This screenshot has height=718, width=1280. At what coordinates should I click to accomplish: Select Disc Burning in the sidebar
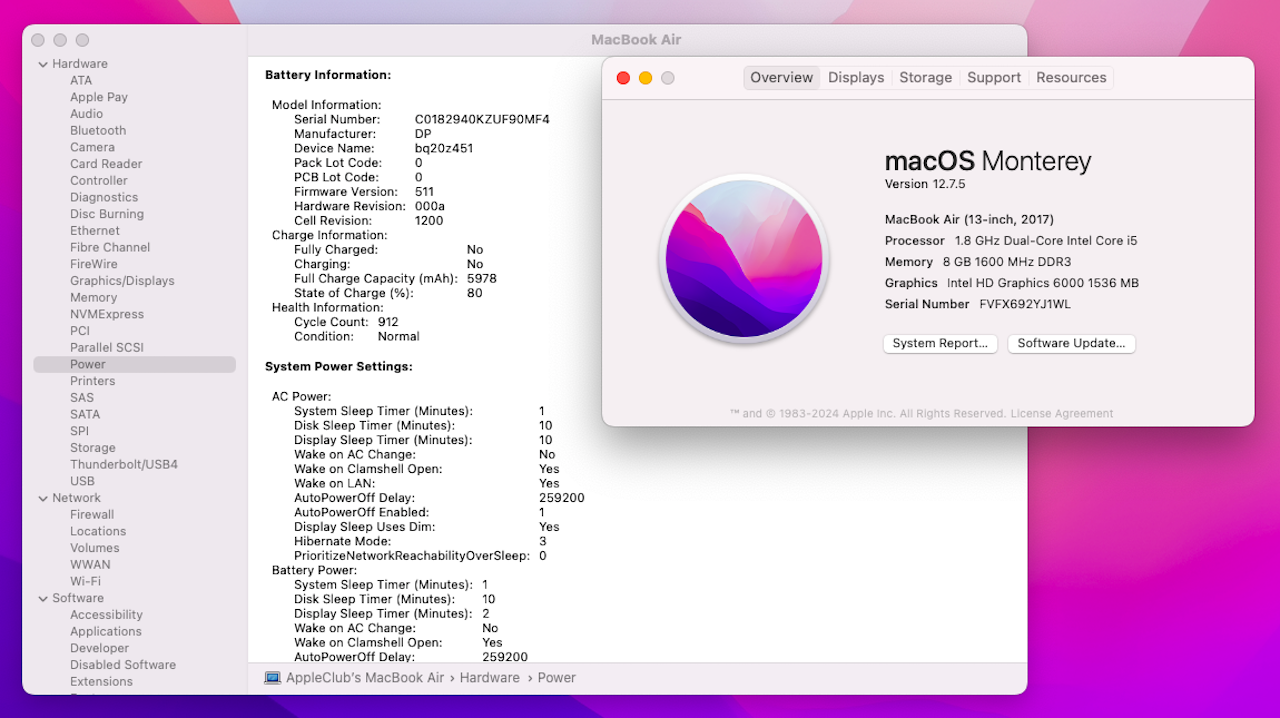pyautogui.click(x=107, y=214)
